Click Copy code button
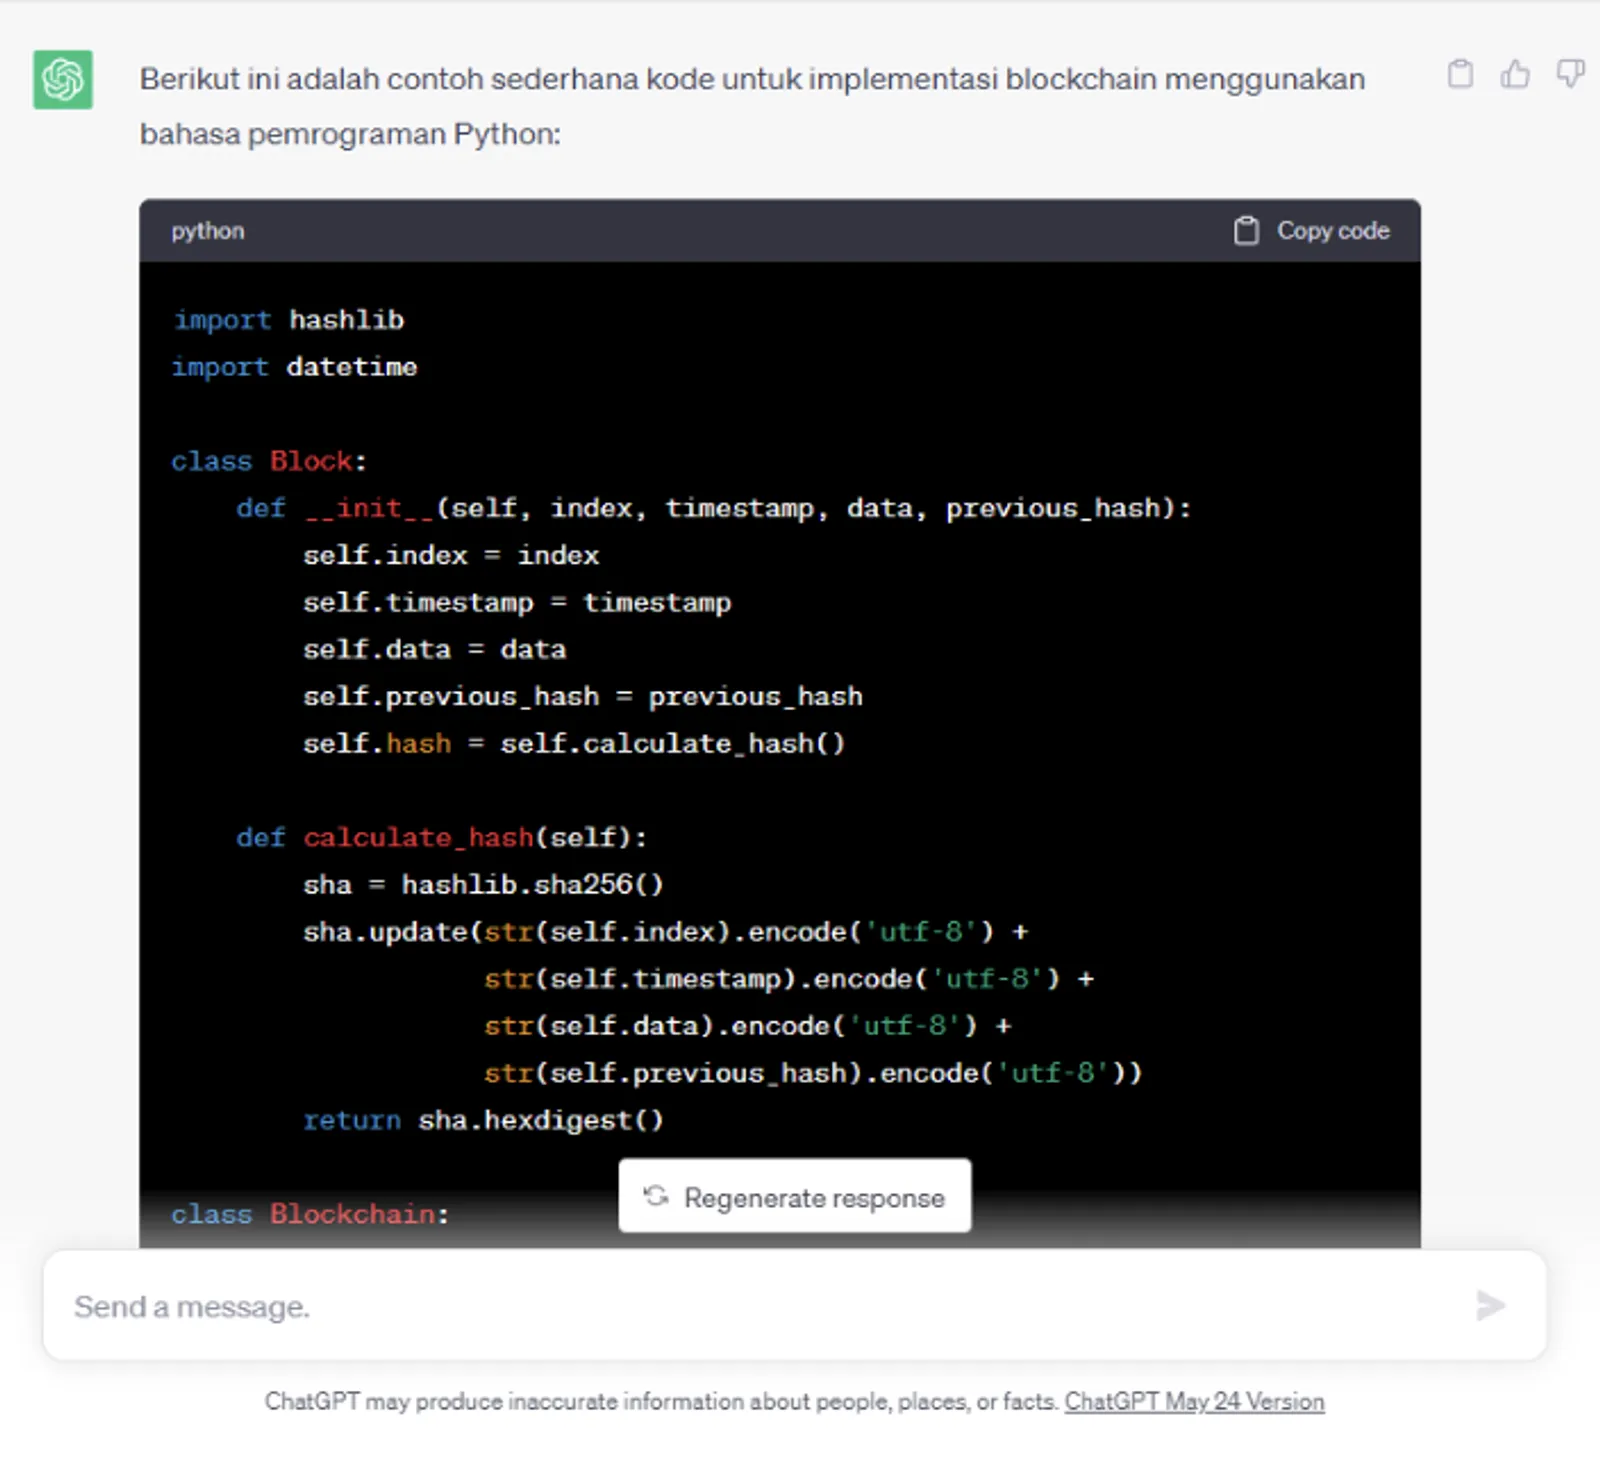 [x=1311, y=231]
